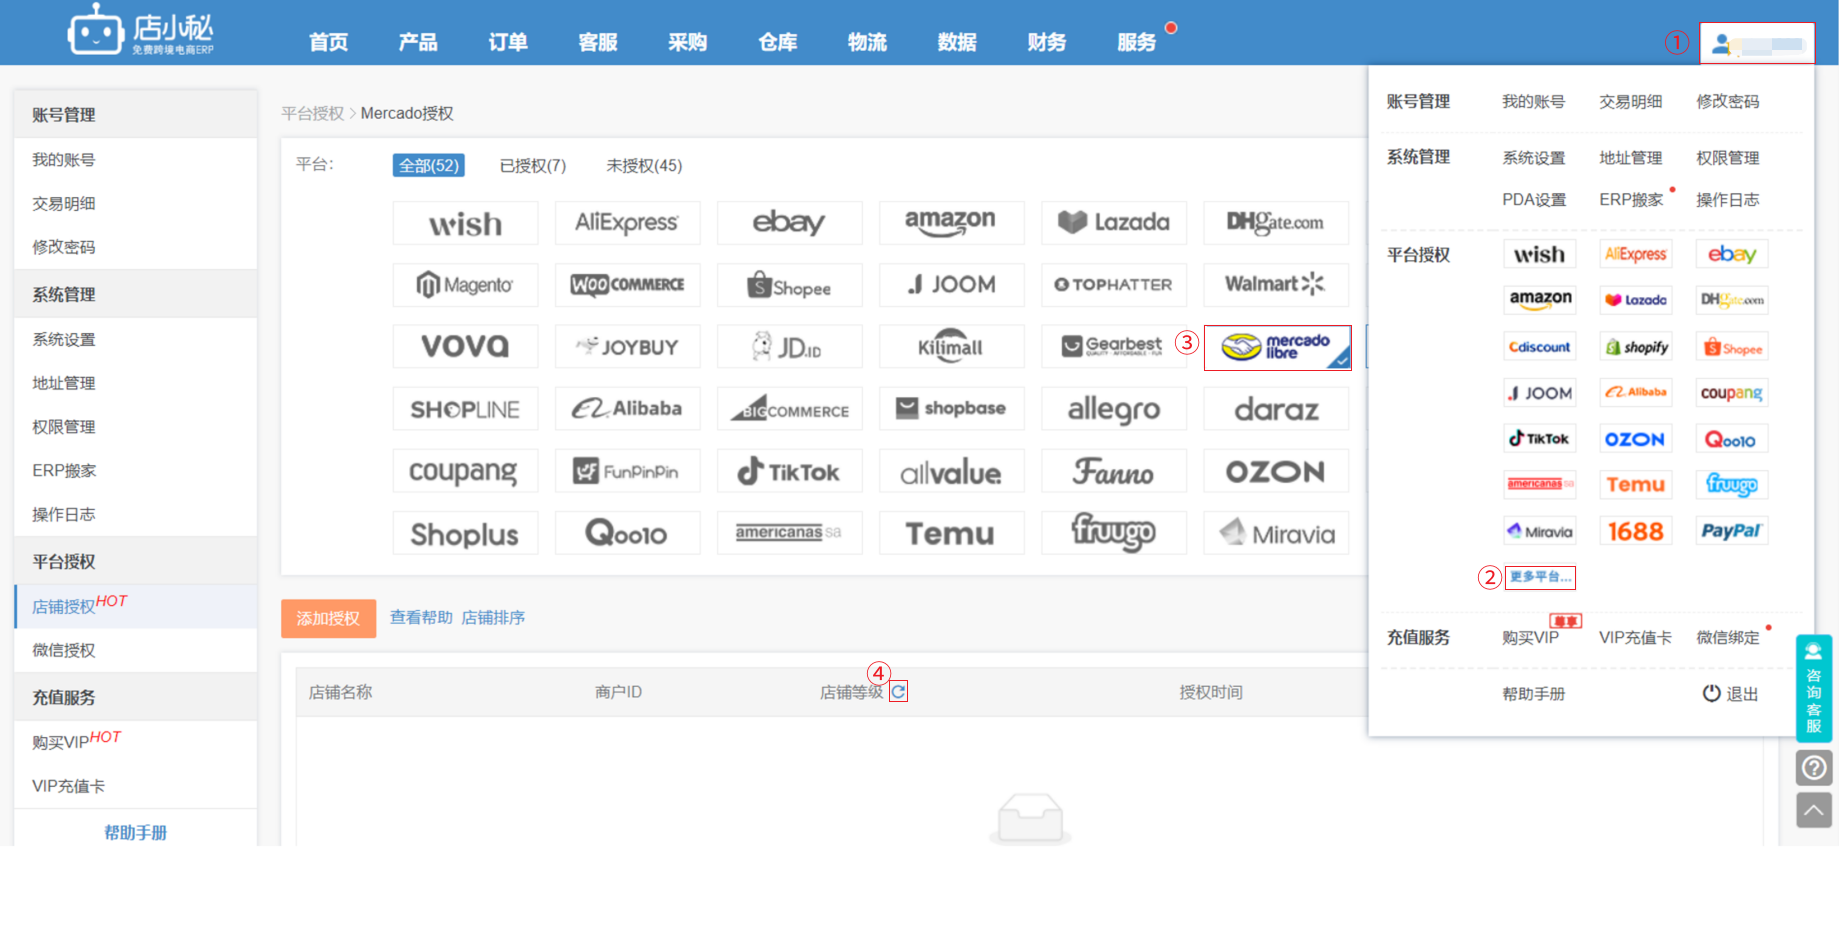The image size is (1839, 933).
Task: Open 微信绑定 in the dropdown panel
Action: coord(1727,638)
